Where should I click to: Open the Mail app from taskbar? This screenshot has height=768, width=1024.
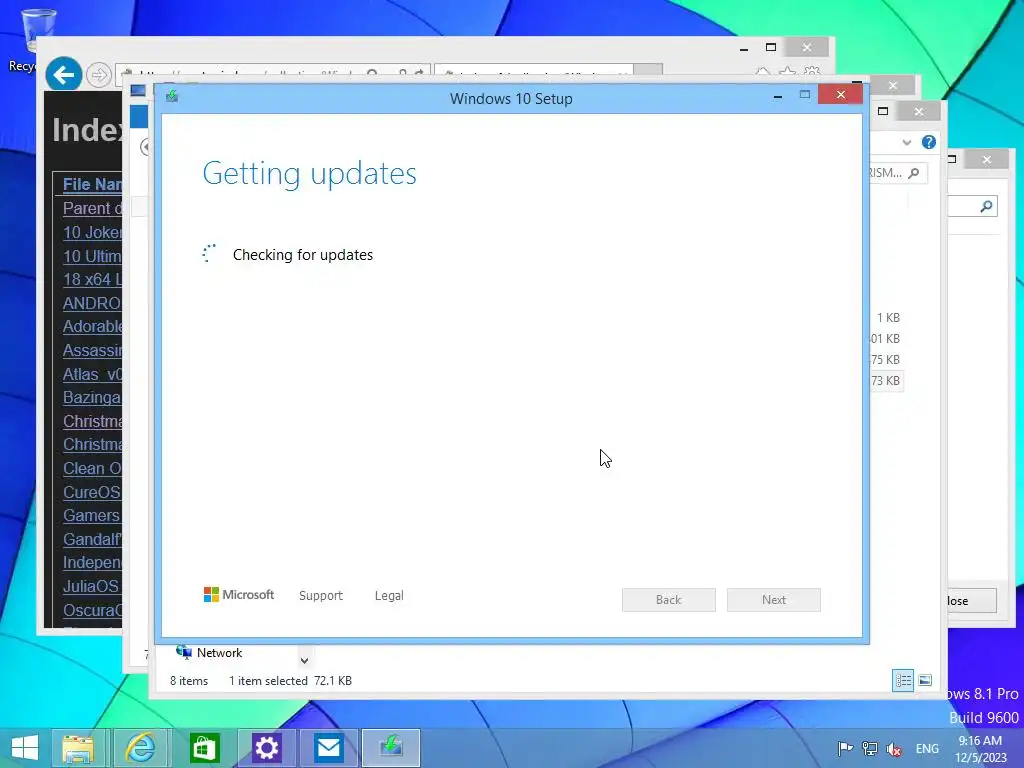(x=328, y=748)
